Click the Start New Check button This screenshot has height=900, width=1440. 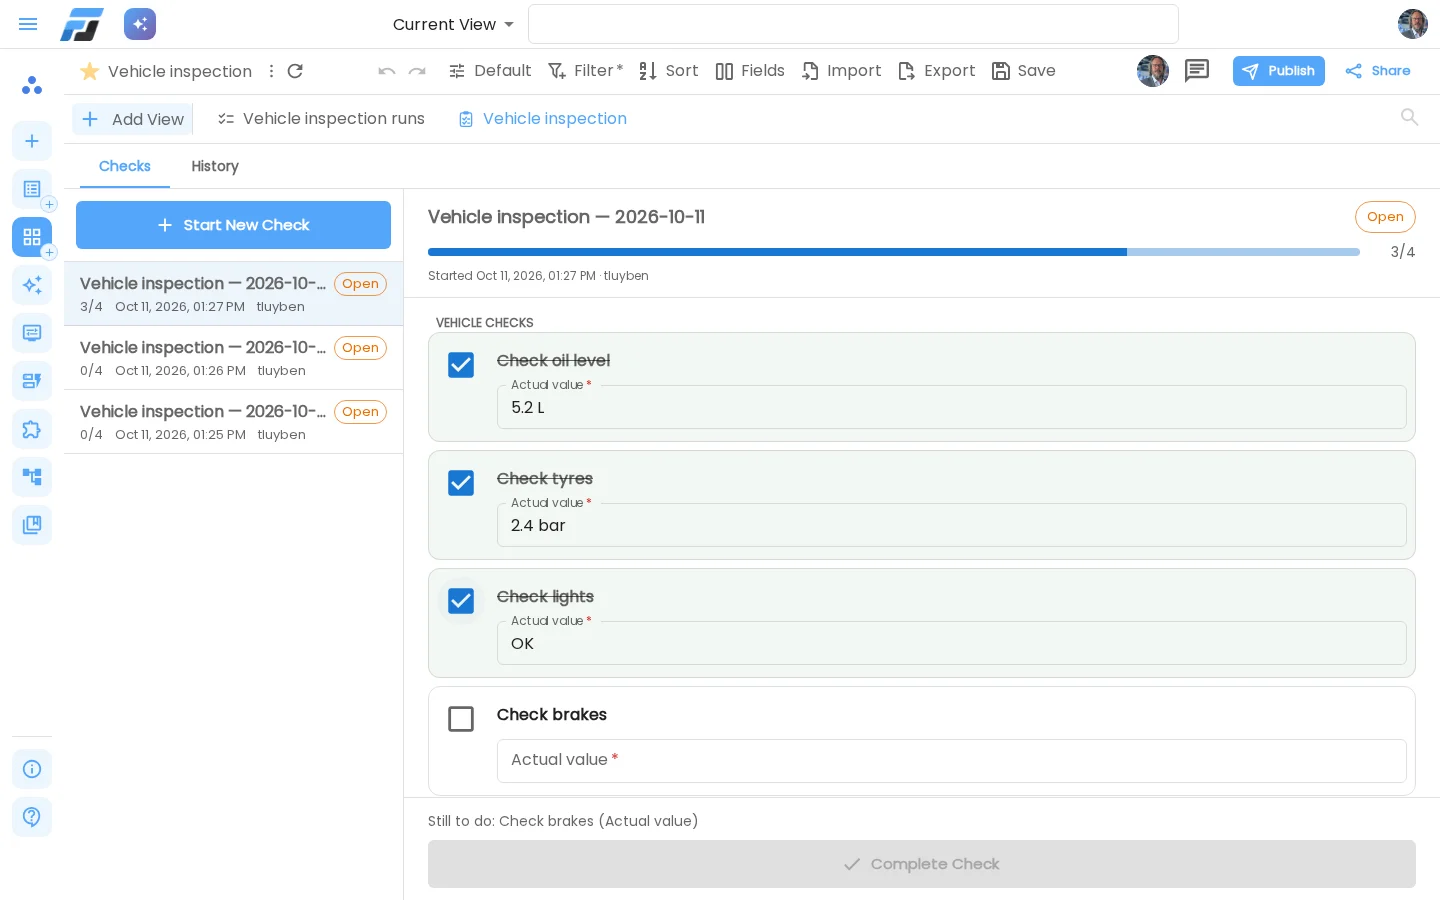233,225
